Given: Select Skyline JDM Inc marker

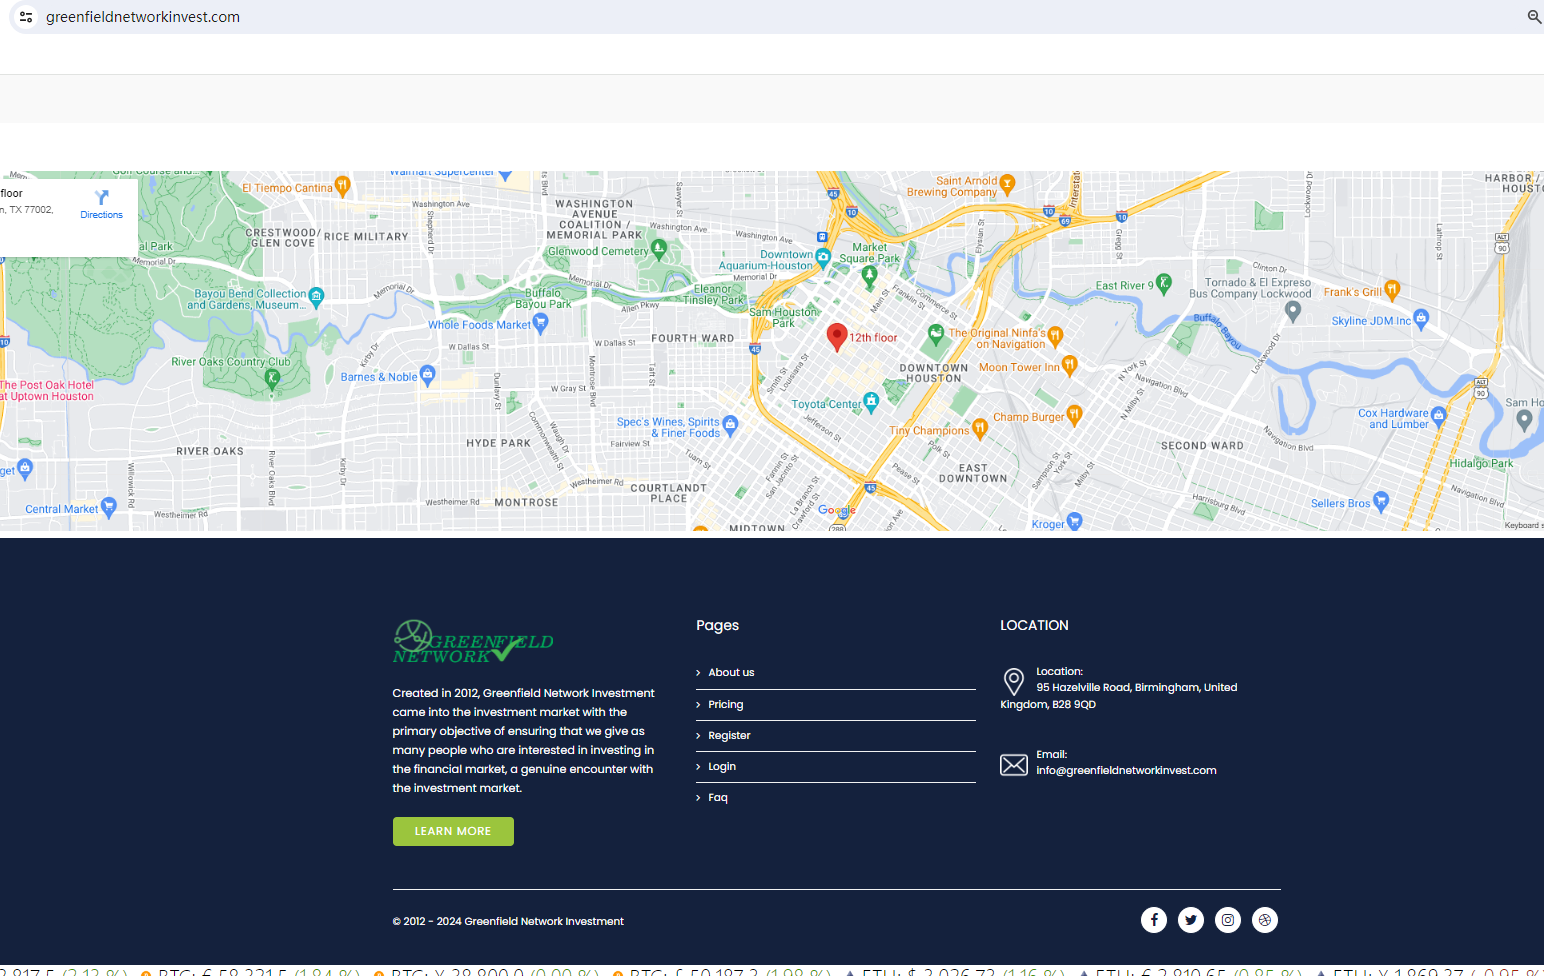Looking at the screenshot, I should pyautogui.click(x=1422, y=318).
